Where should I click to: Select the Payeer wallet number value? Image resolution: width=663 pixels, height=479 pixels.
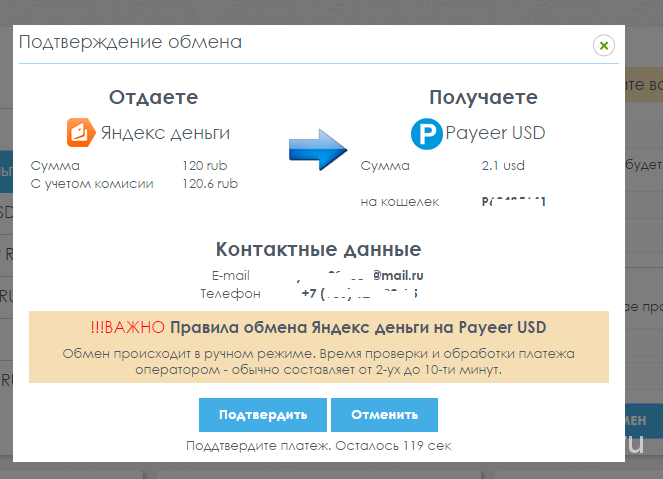tap(514, 202)
